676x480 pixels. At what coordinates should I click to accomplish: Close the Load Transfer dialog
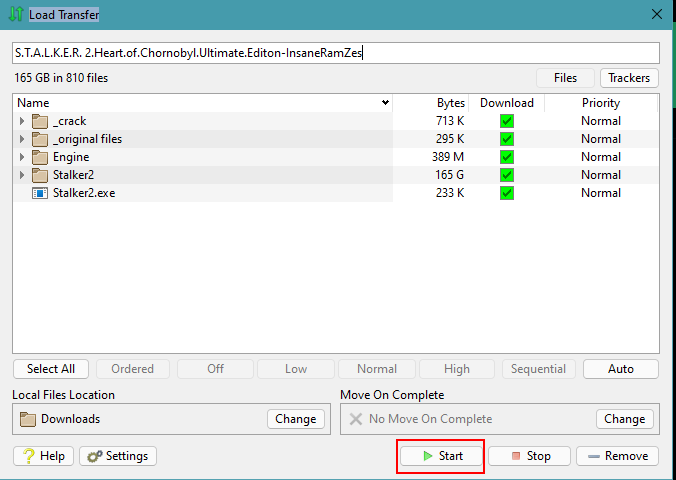(x=657, y=14)
